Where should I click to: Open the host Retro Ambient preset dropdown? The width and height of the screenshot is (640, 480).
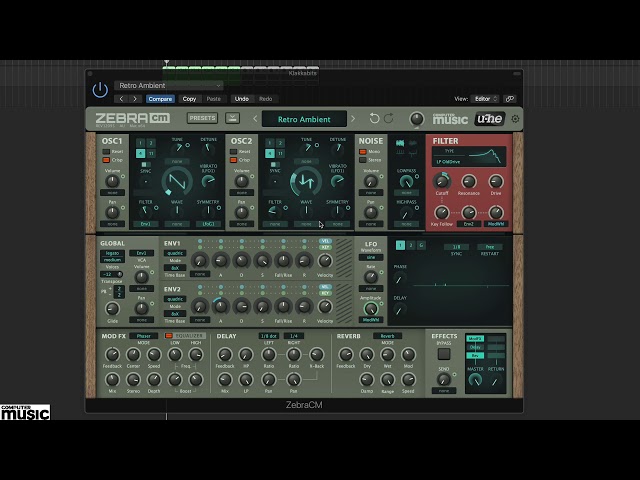[x=169, y=85]
